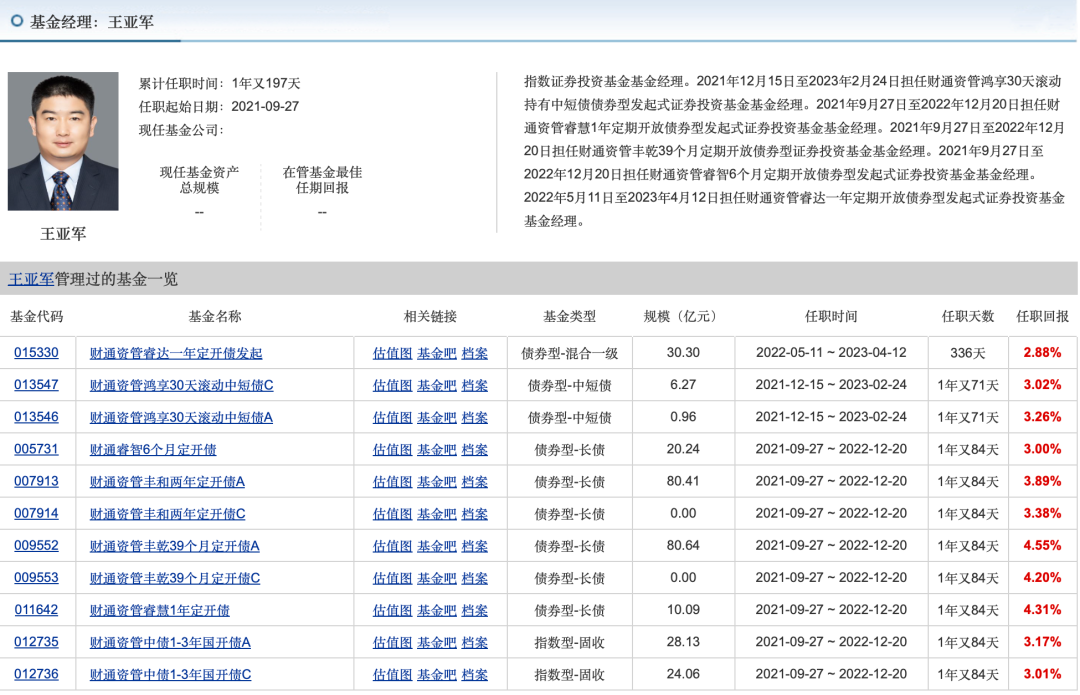Open fund 财通资管丰和两年定开债A
The image size is (1080, 695).
point(167,482)
